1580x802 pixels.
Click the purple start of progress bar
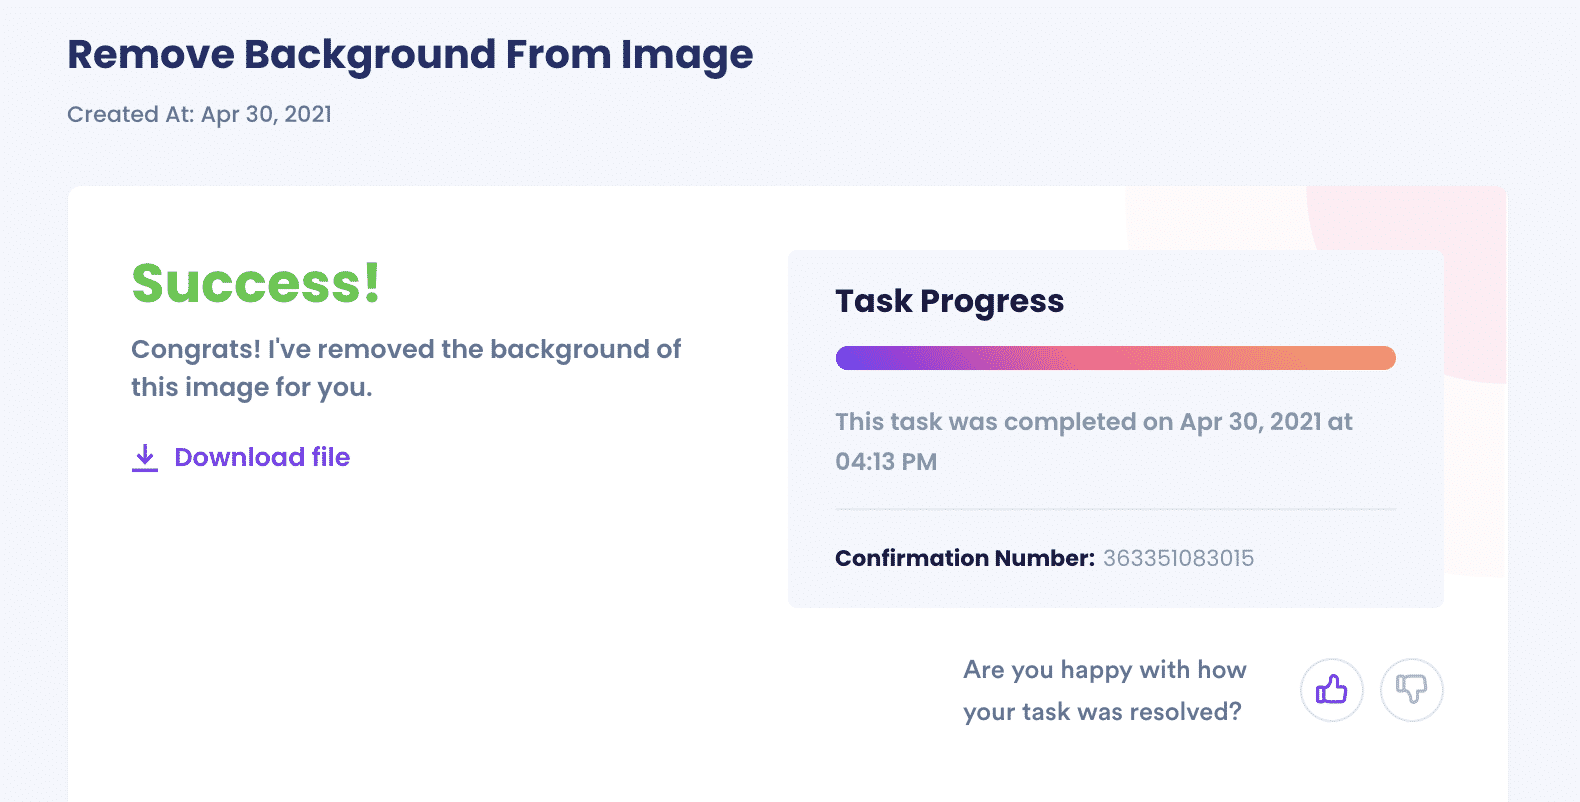click(860, 358)
